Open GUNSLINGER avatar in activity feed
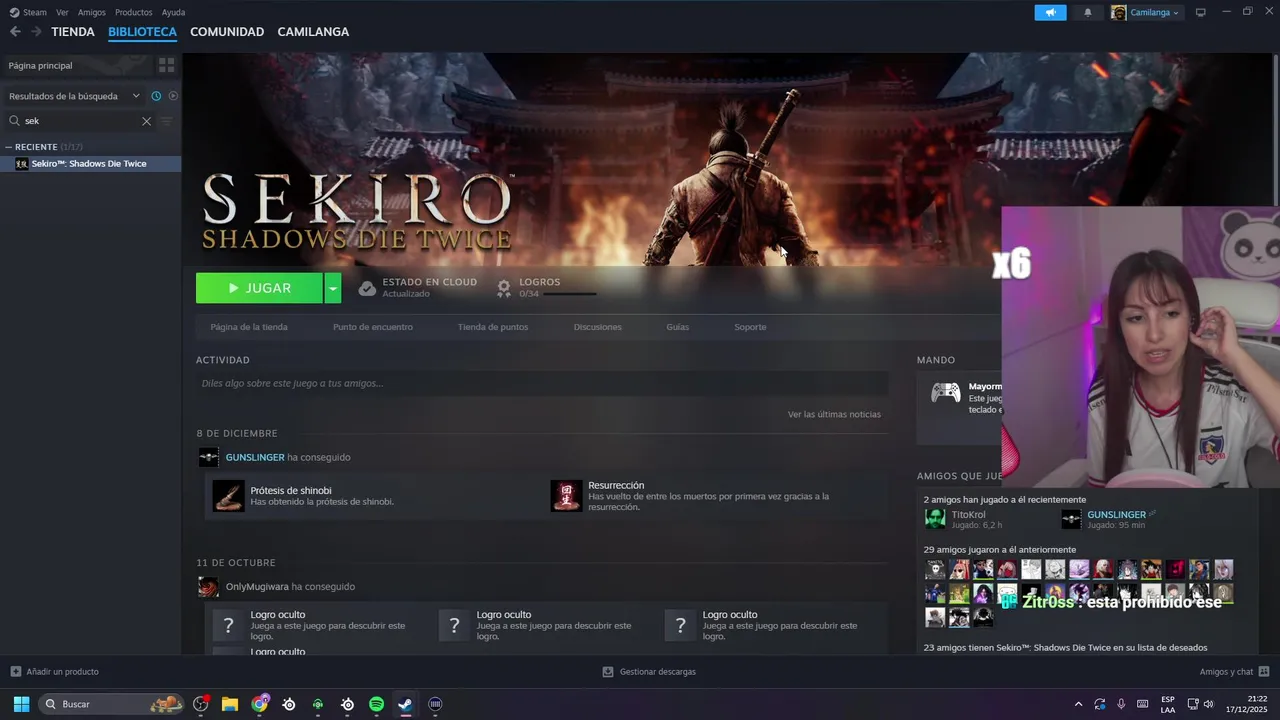Viewport: 1280px width, 720px height. point(208,457)
